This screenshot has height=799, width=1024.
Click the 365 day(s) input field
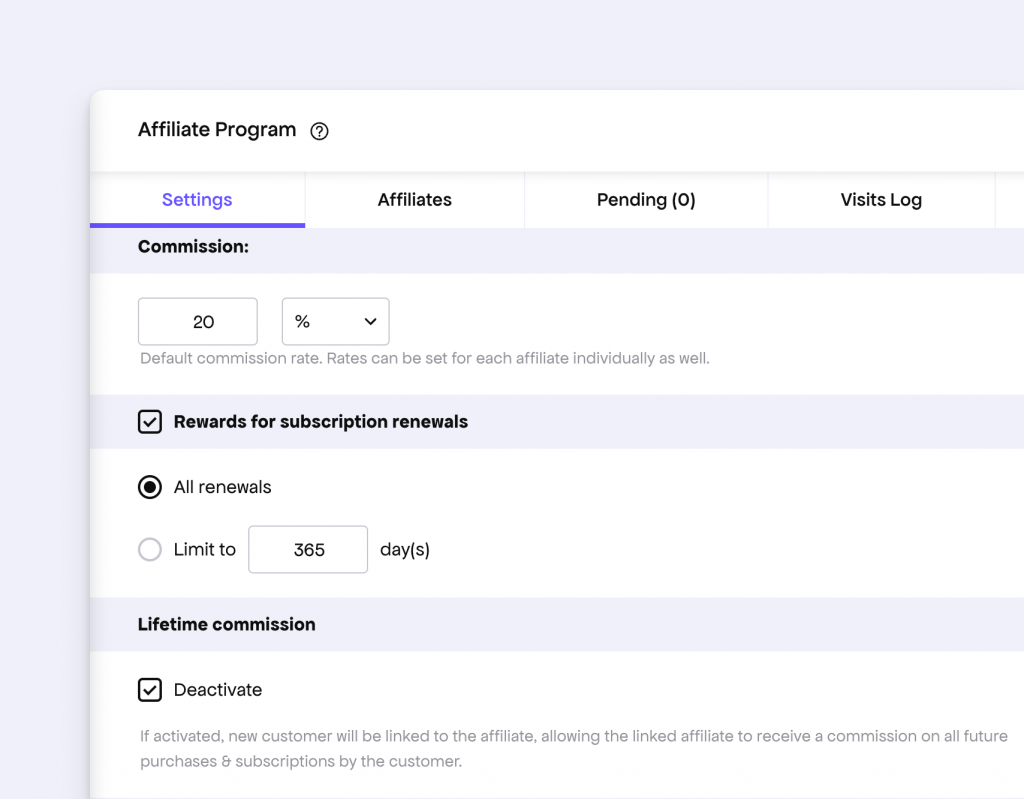coord(307,549)
